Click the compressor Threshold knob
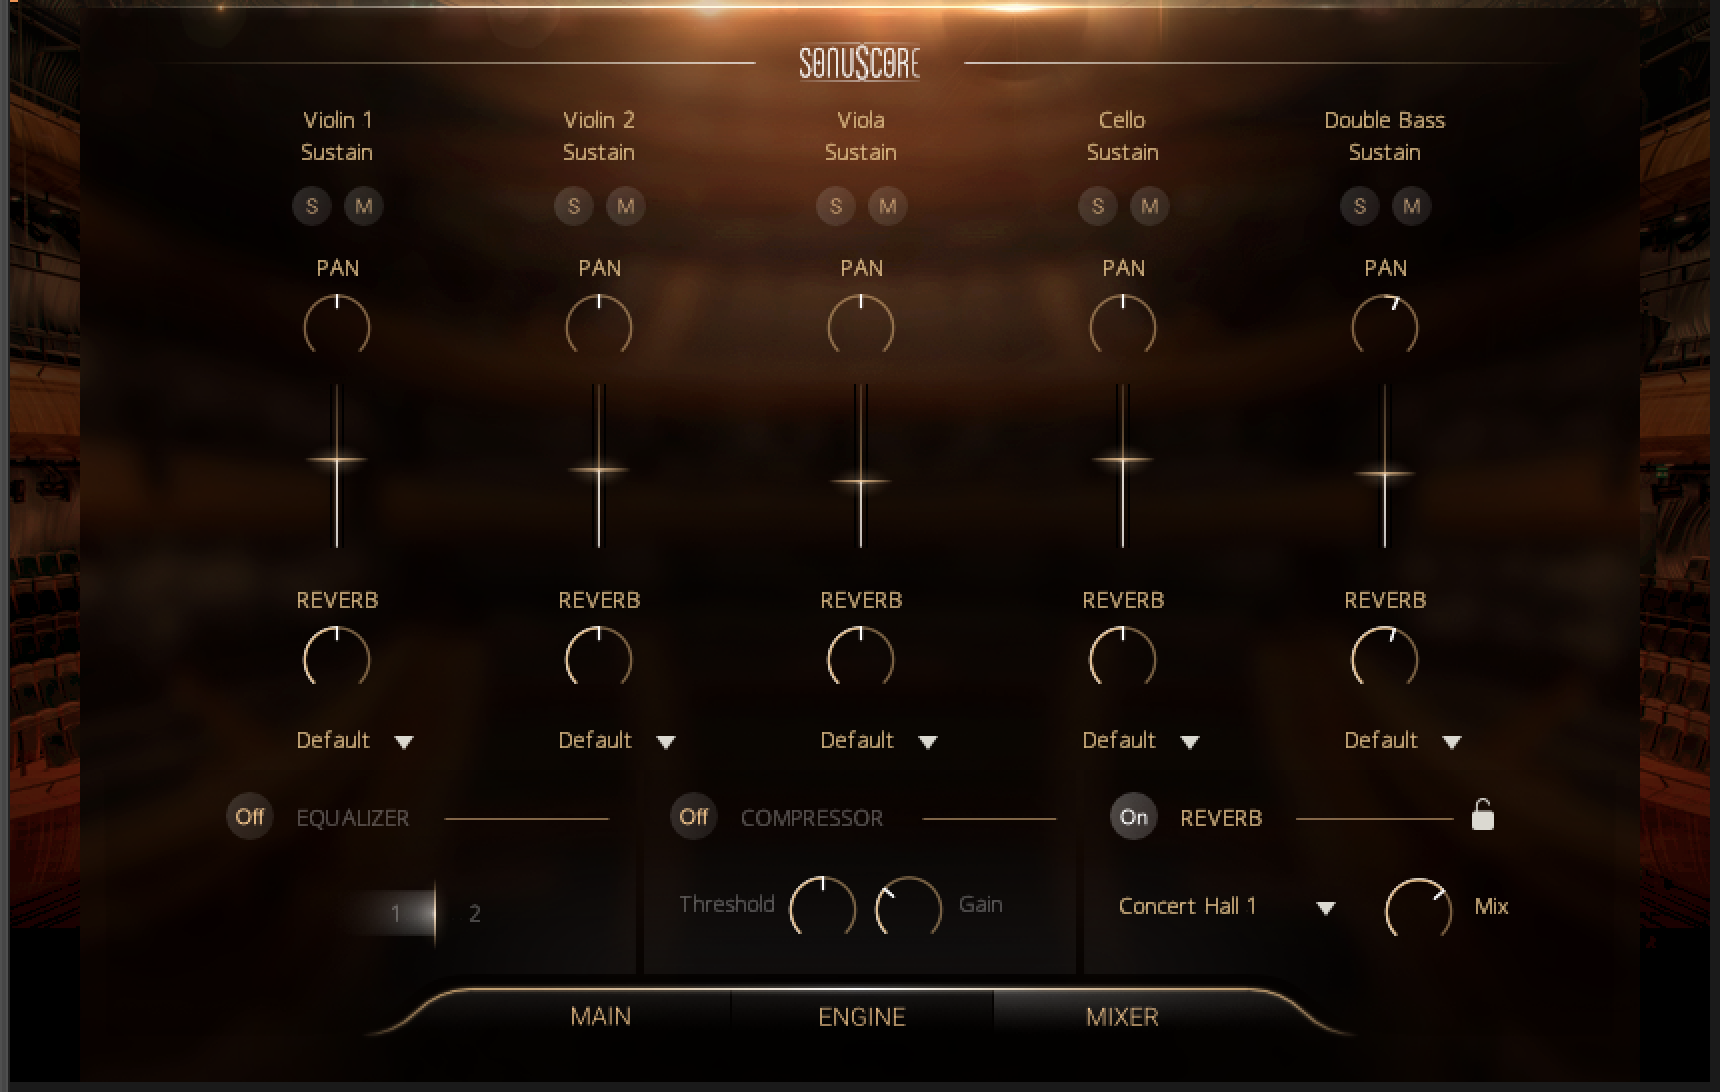 pyautogui.click(x=822, y=907)
